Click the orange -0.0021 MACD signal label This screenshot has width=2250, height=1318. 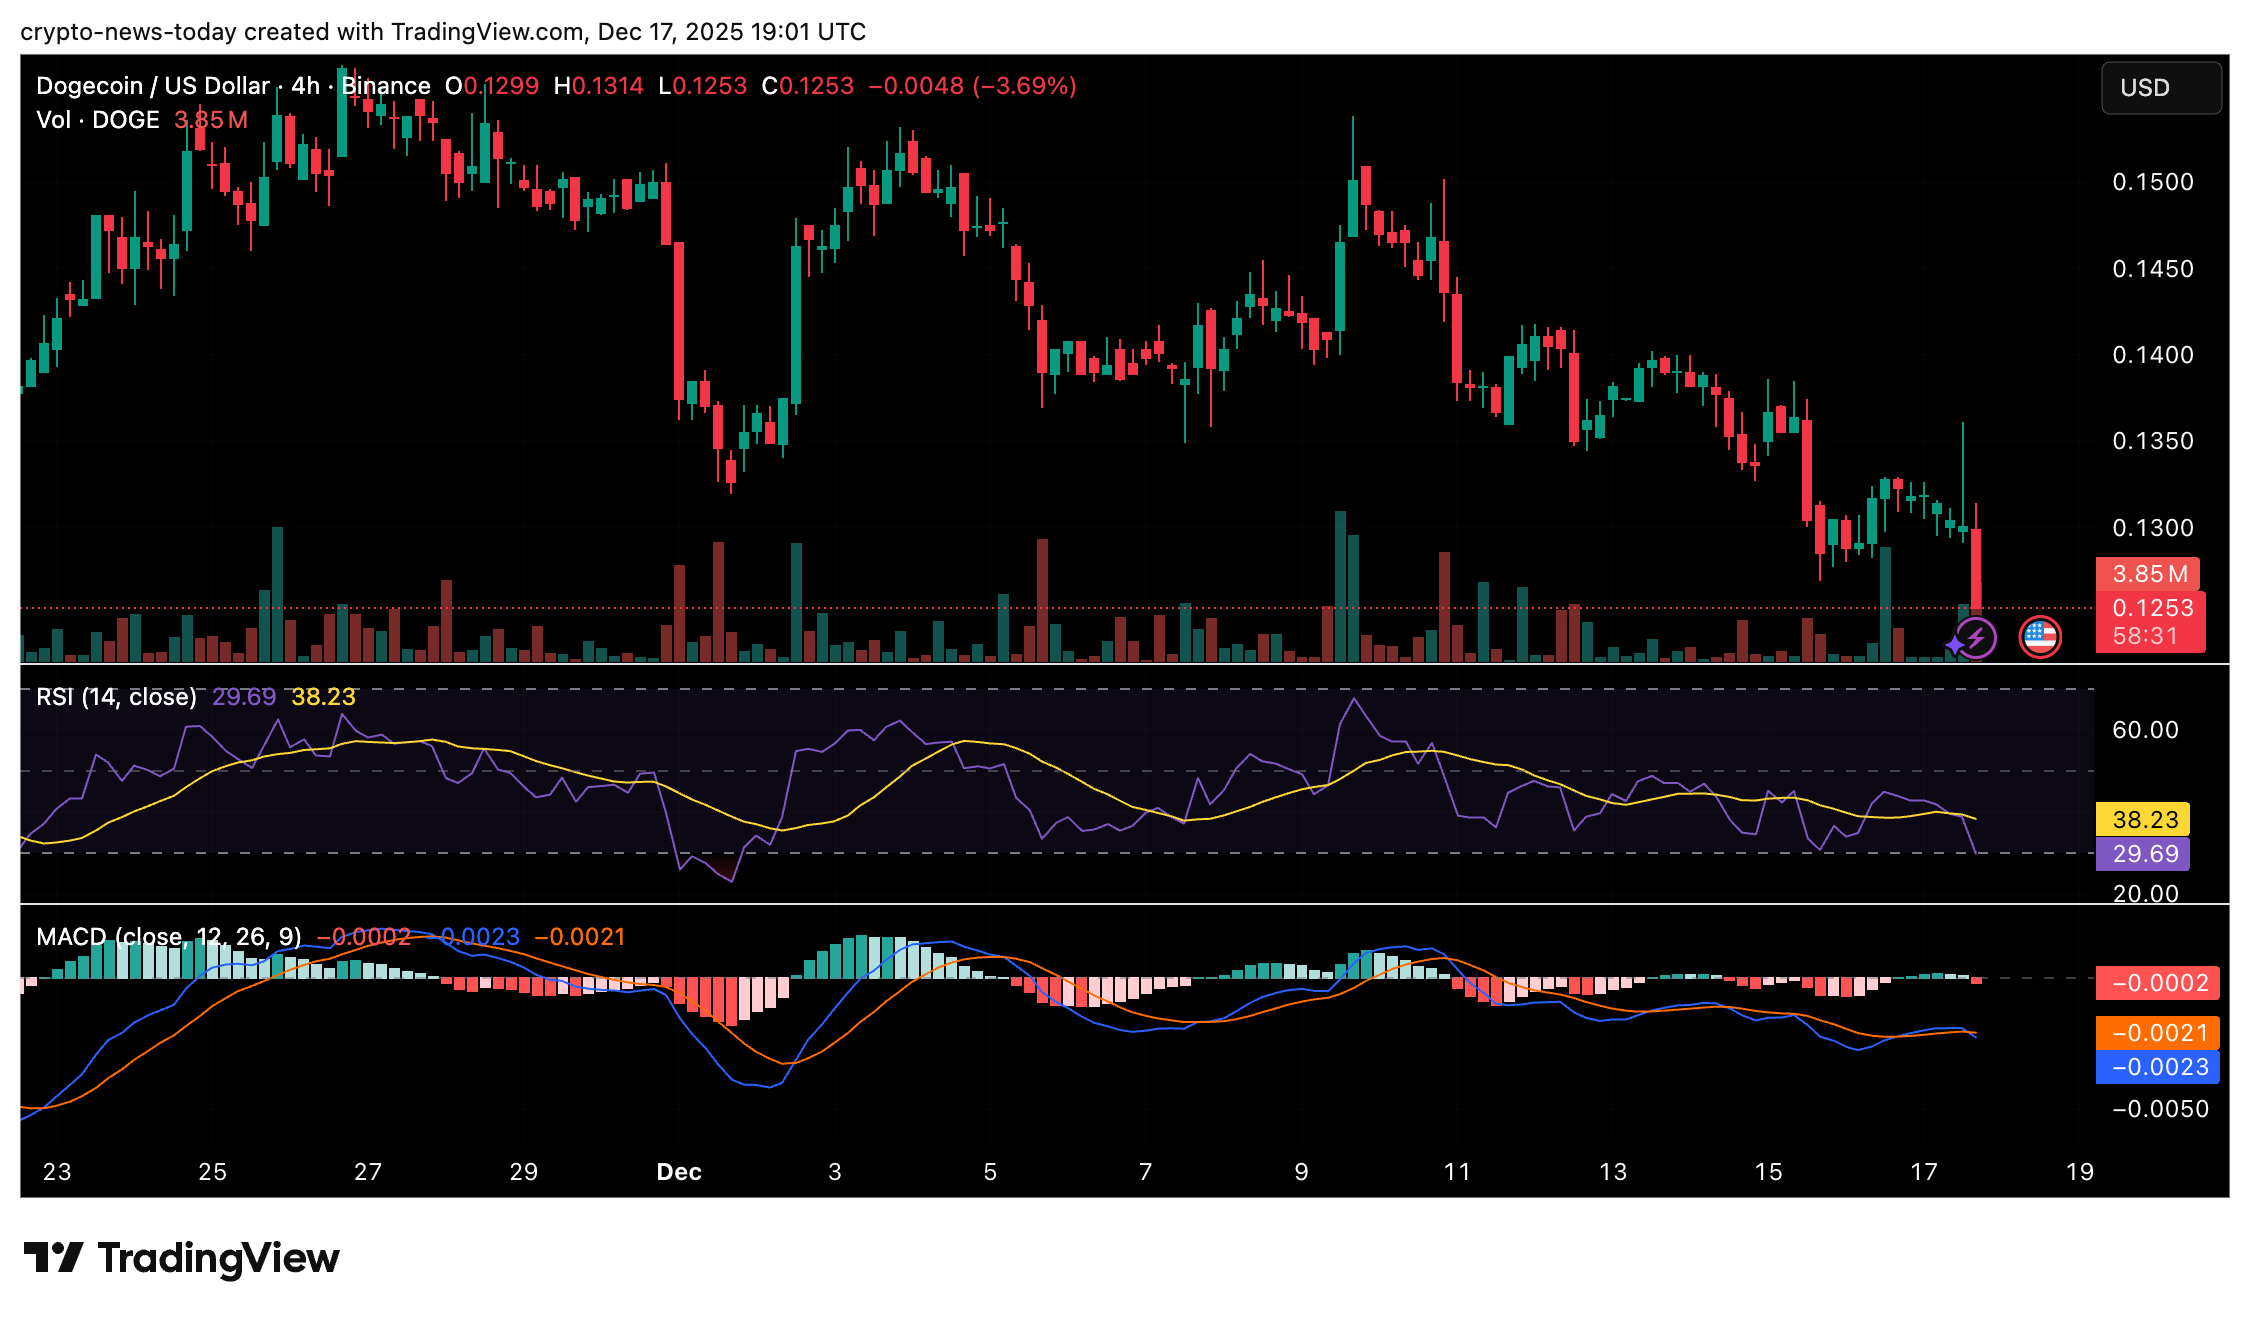pos(2158,1033)
